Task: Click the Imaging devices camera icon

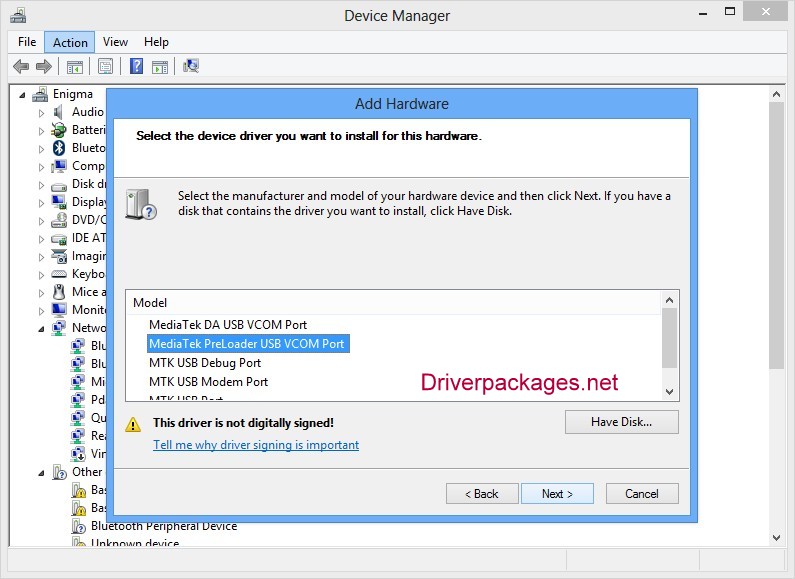Action: click(x=59, y=256)
